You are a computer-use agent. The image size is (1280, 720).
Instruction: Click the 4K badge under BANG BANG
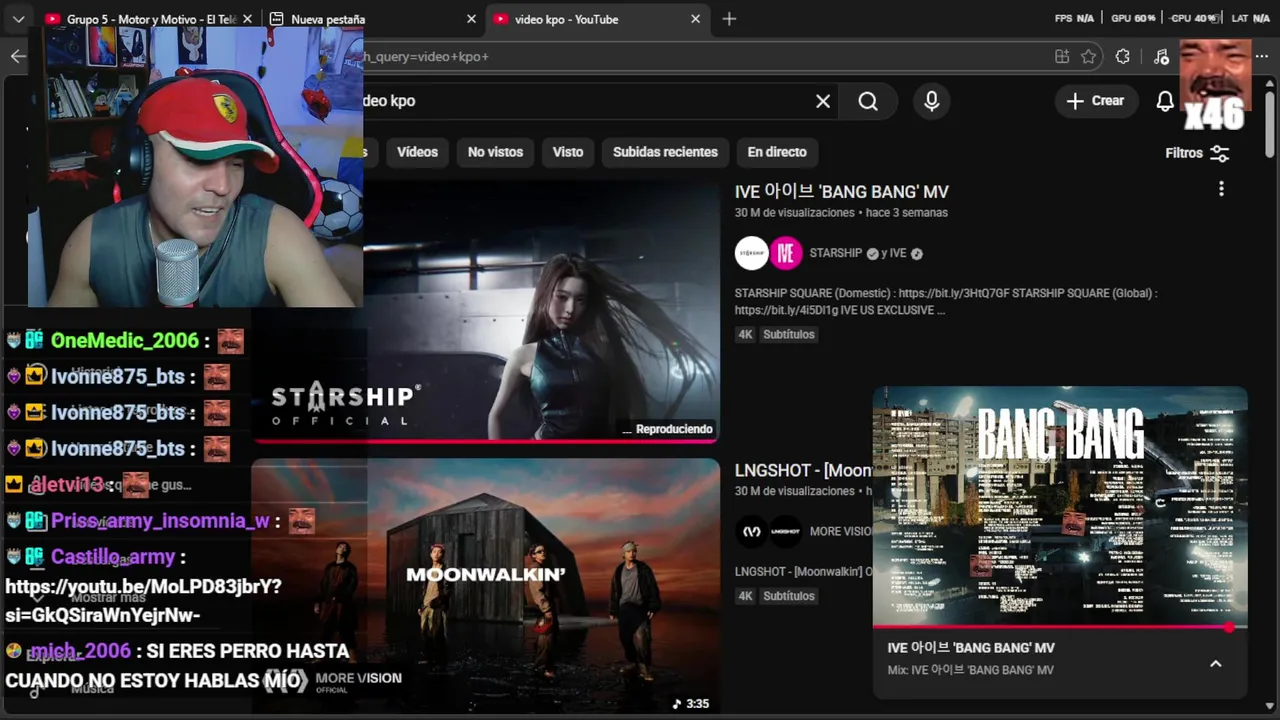pos(745,334)
